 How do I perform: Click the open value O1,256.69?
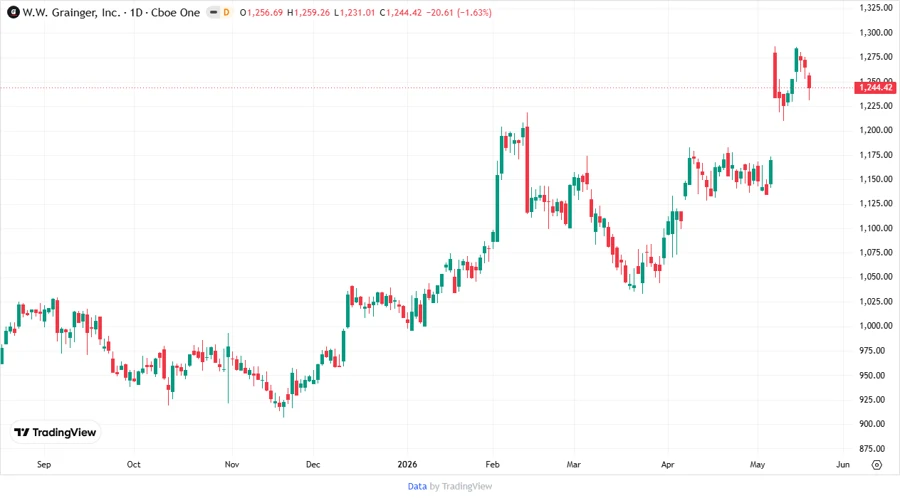point(261,13)
